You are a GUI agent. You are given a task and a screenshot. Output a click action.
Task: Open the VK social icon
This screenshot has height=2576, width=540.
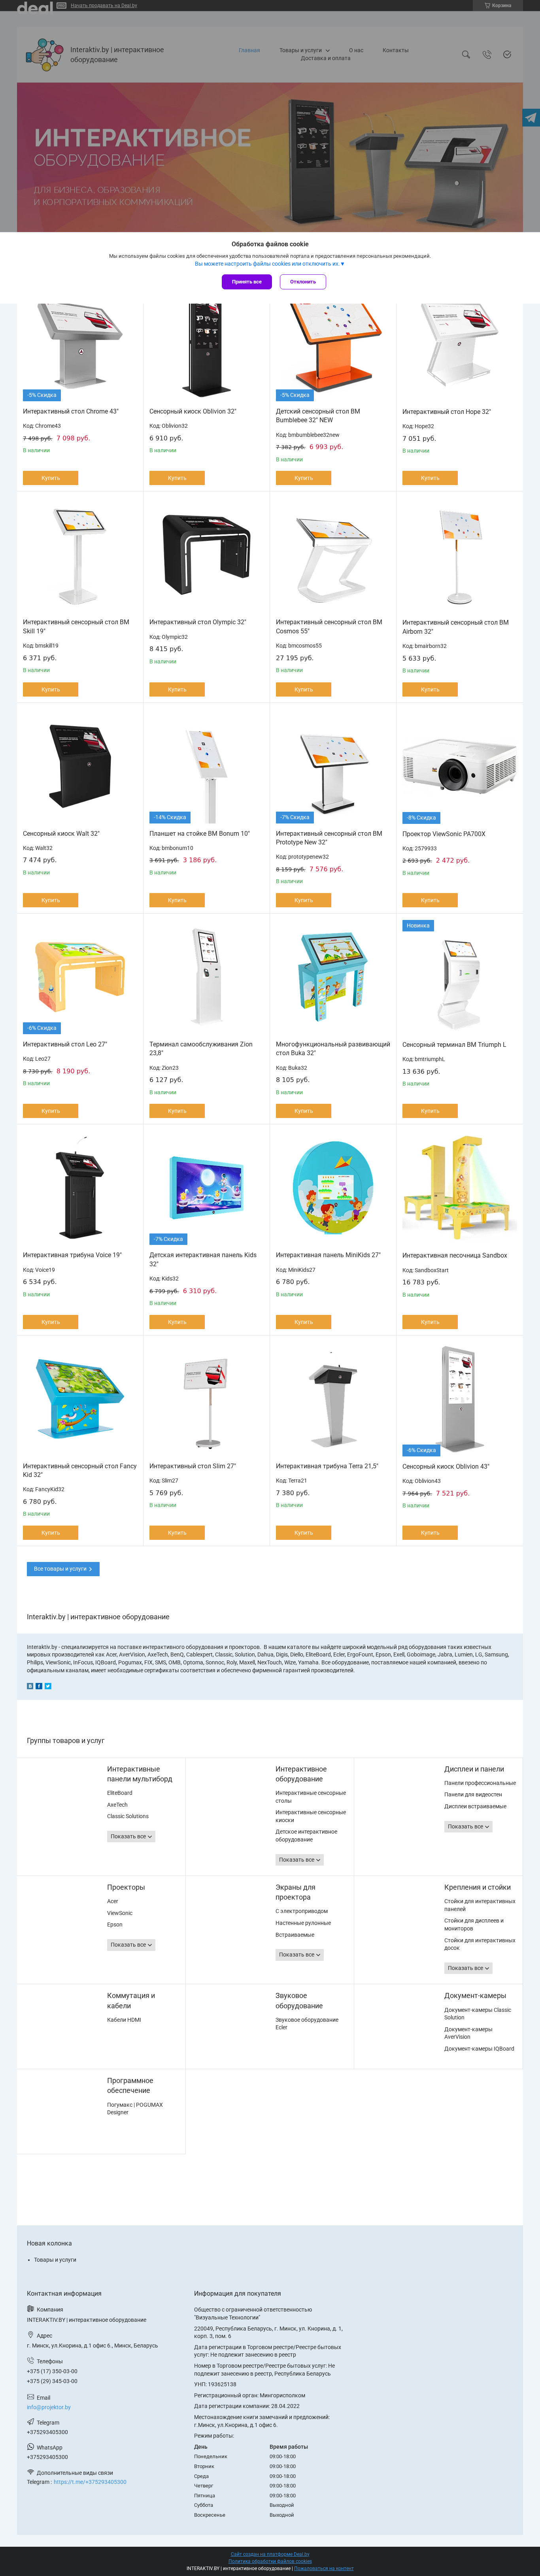(30, 1686)
